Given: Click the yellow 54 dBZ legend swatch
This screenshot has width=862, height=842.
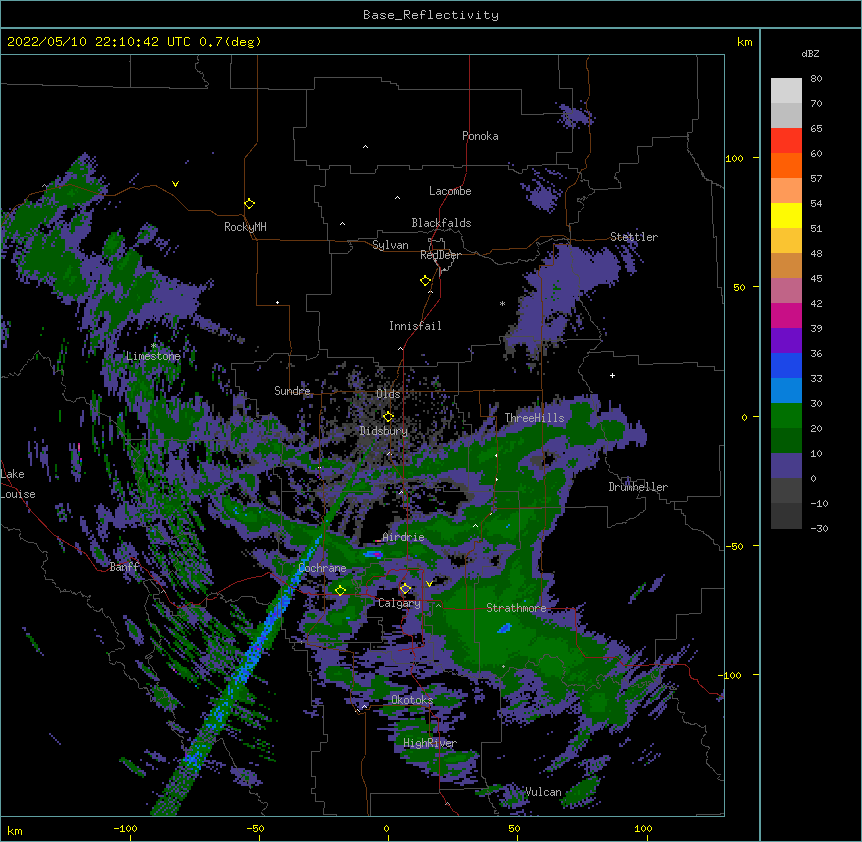Looking at the screenshot, I should pos(786,215).
